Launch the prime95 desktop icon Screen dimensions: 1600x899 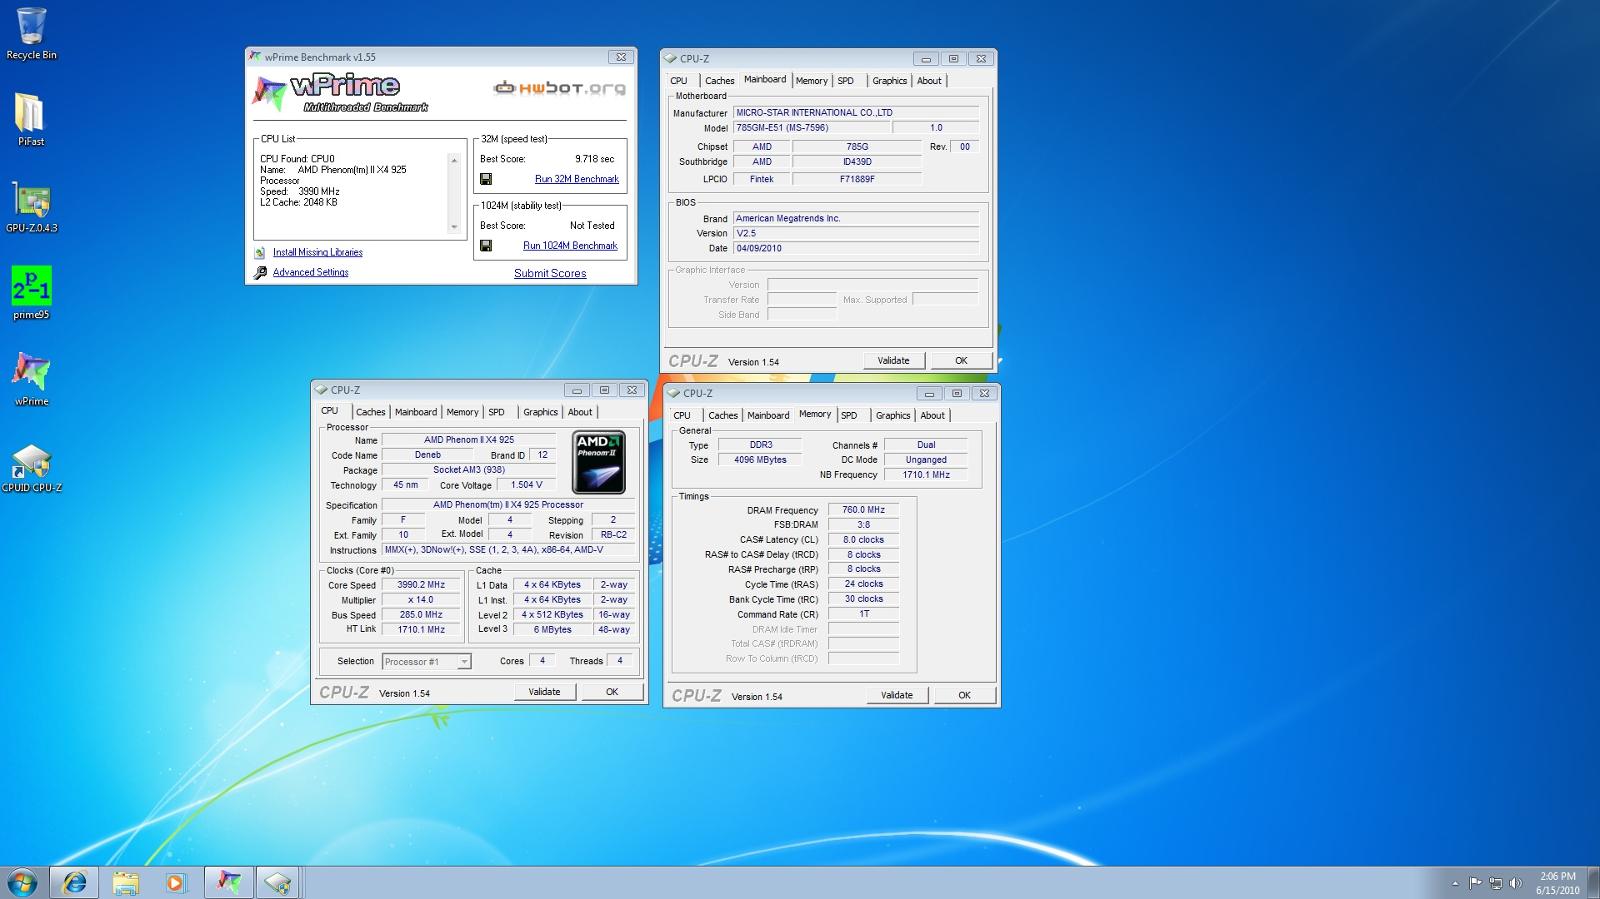tap(31, 293)
